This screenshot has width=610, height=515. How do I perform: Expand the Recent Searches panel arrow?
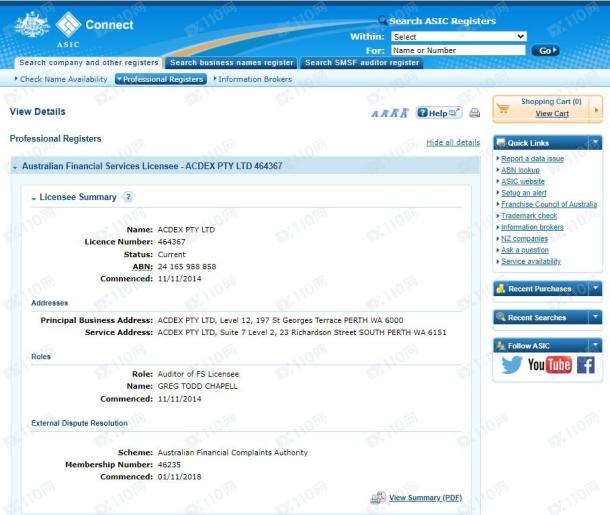[595, 317]
